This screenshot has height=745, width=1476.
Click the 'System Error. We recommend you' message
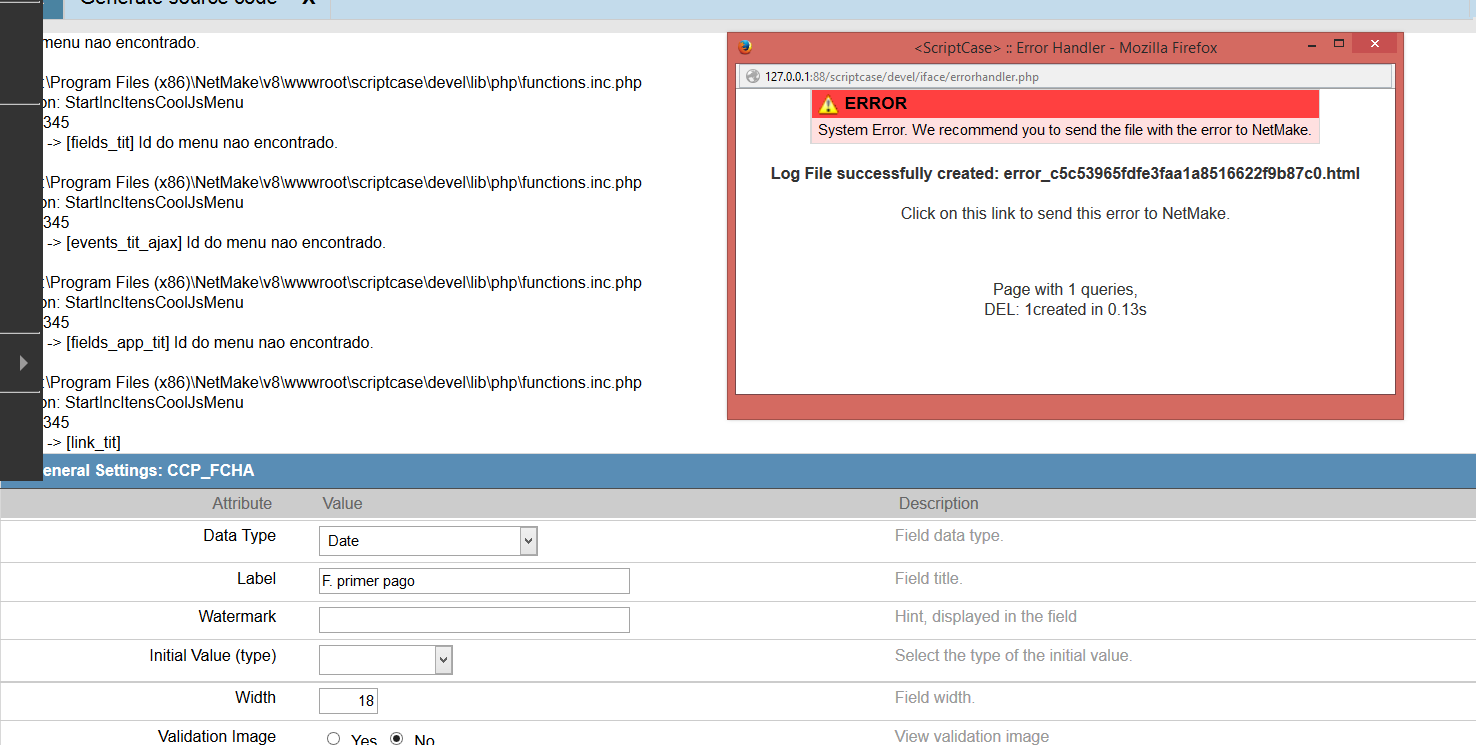[x=1065, y=130]
